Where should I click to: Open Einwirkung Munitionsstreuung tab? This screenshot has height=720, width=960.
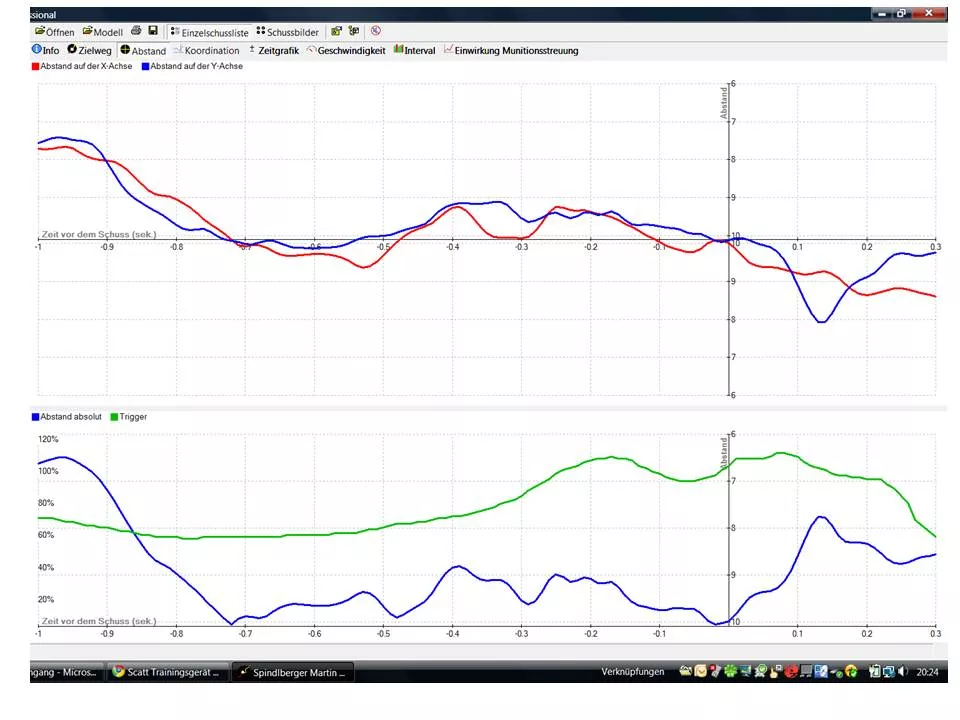(x=510, y=50)
